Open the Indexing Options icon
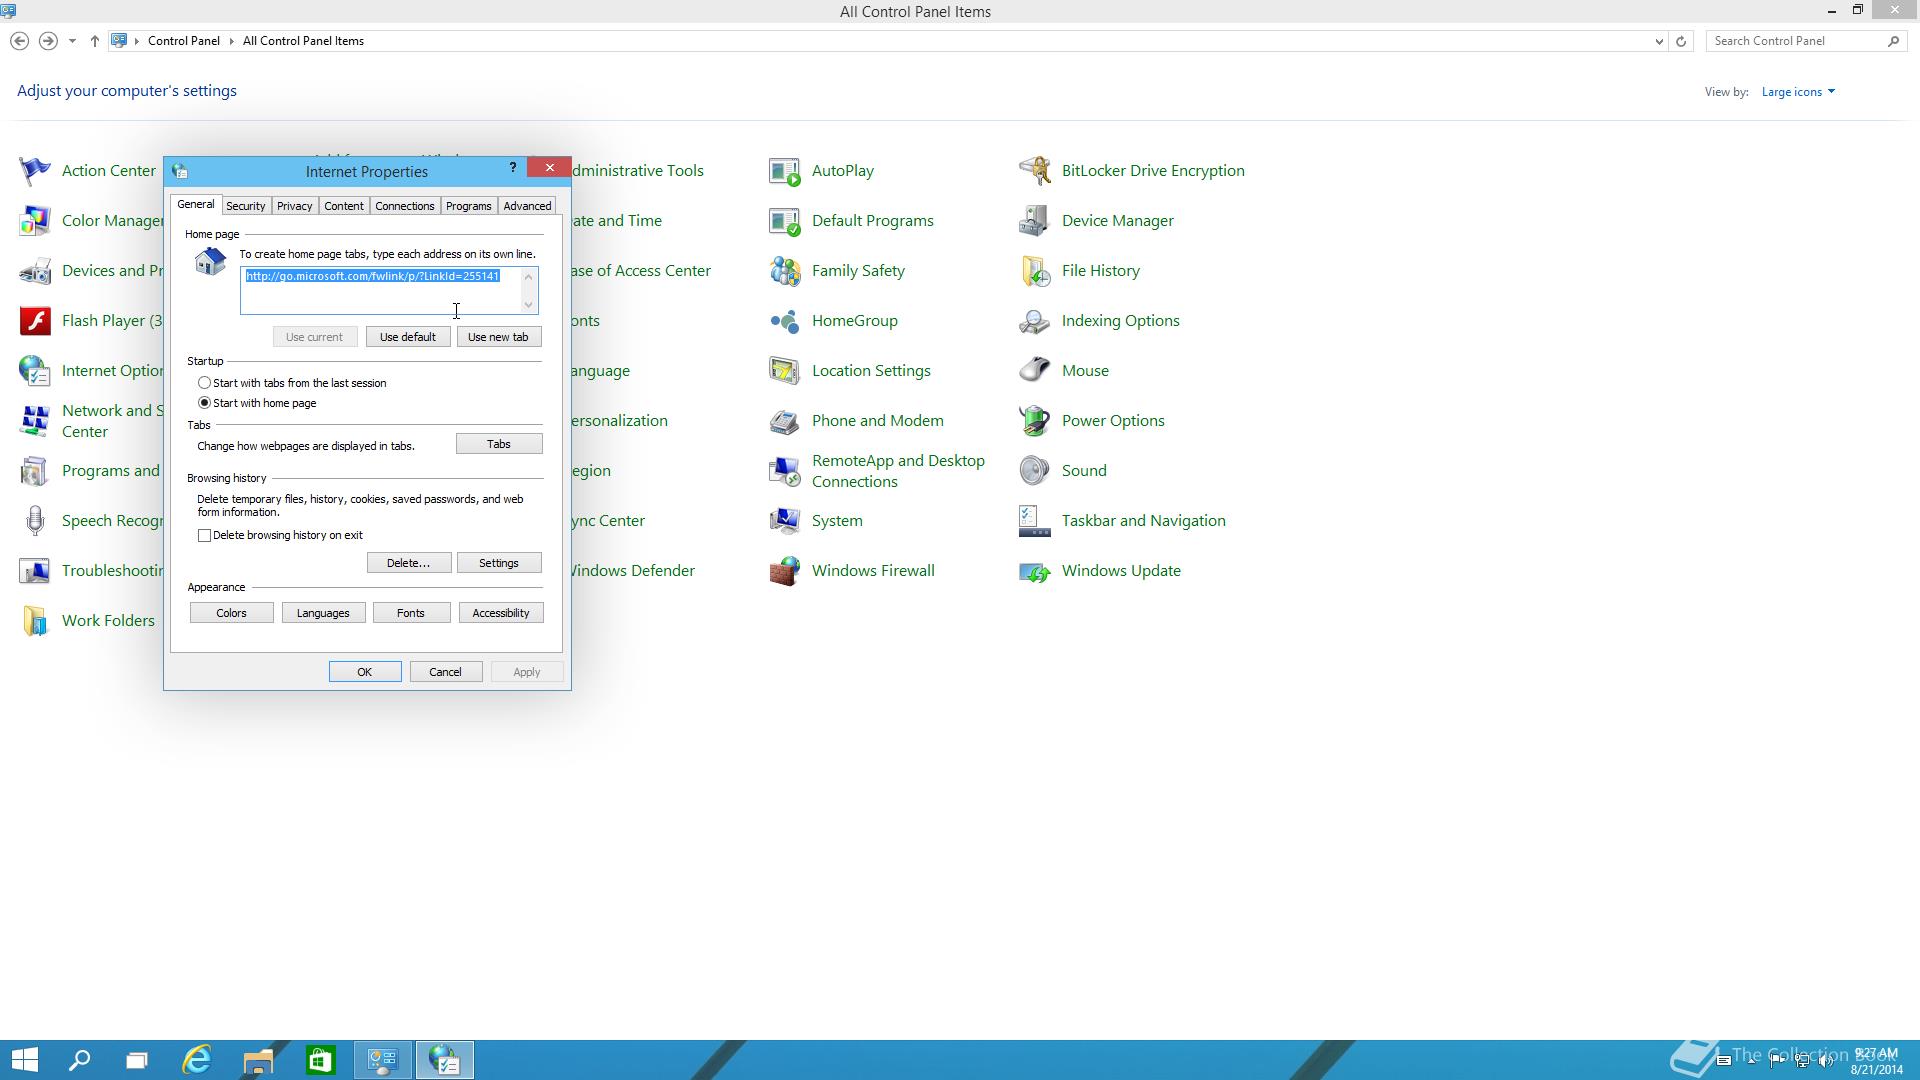 pos(1035,321)
